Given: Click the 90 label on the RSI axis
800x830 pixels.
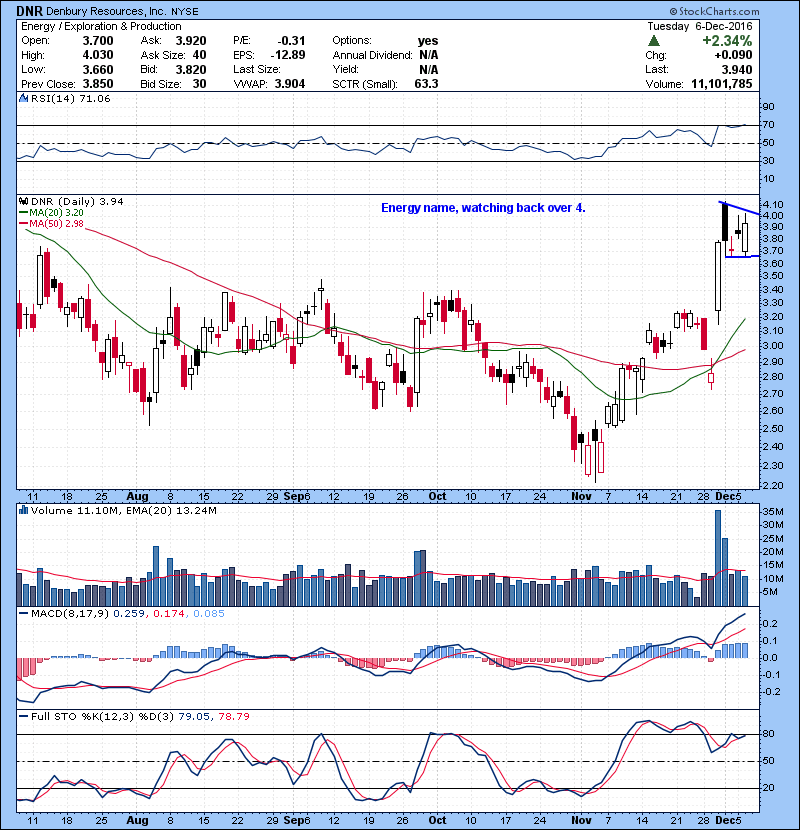Looking at the screenshot, I should 768,107.
